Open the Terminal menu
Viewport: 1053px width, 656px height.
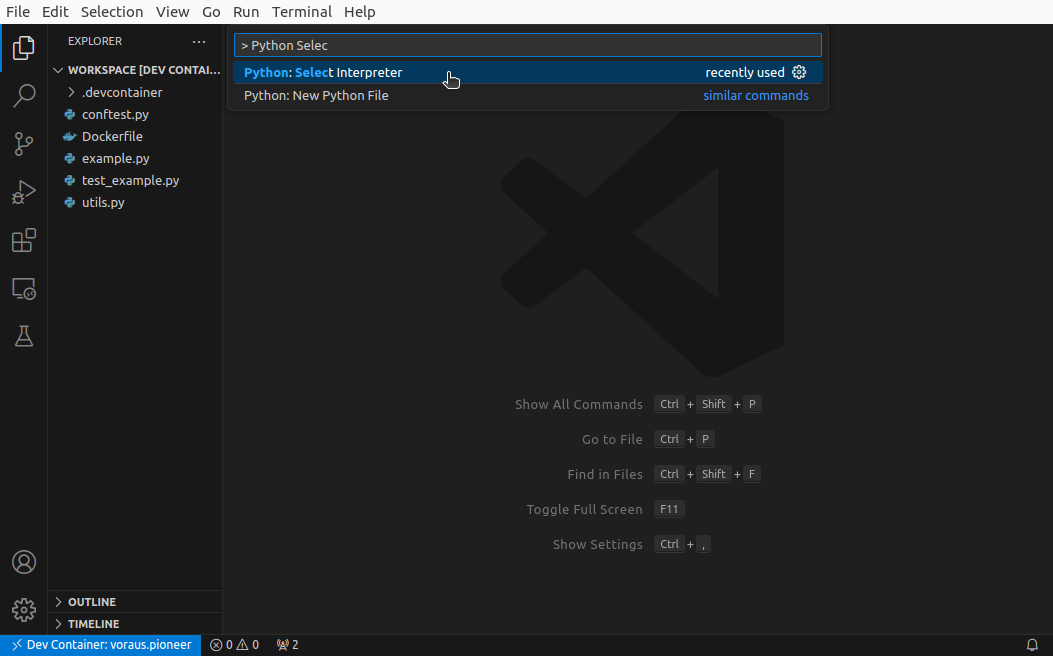tap(301, 12)
